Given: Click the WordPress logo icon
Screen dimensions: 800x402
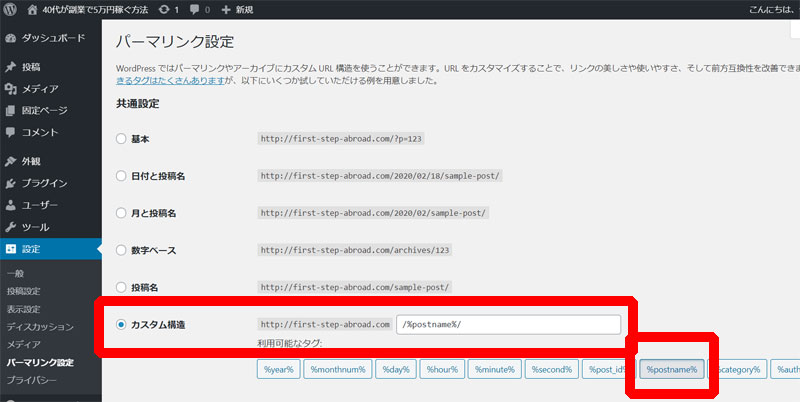Looking at the screenshot, I should click(11, 10).
